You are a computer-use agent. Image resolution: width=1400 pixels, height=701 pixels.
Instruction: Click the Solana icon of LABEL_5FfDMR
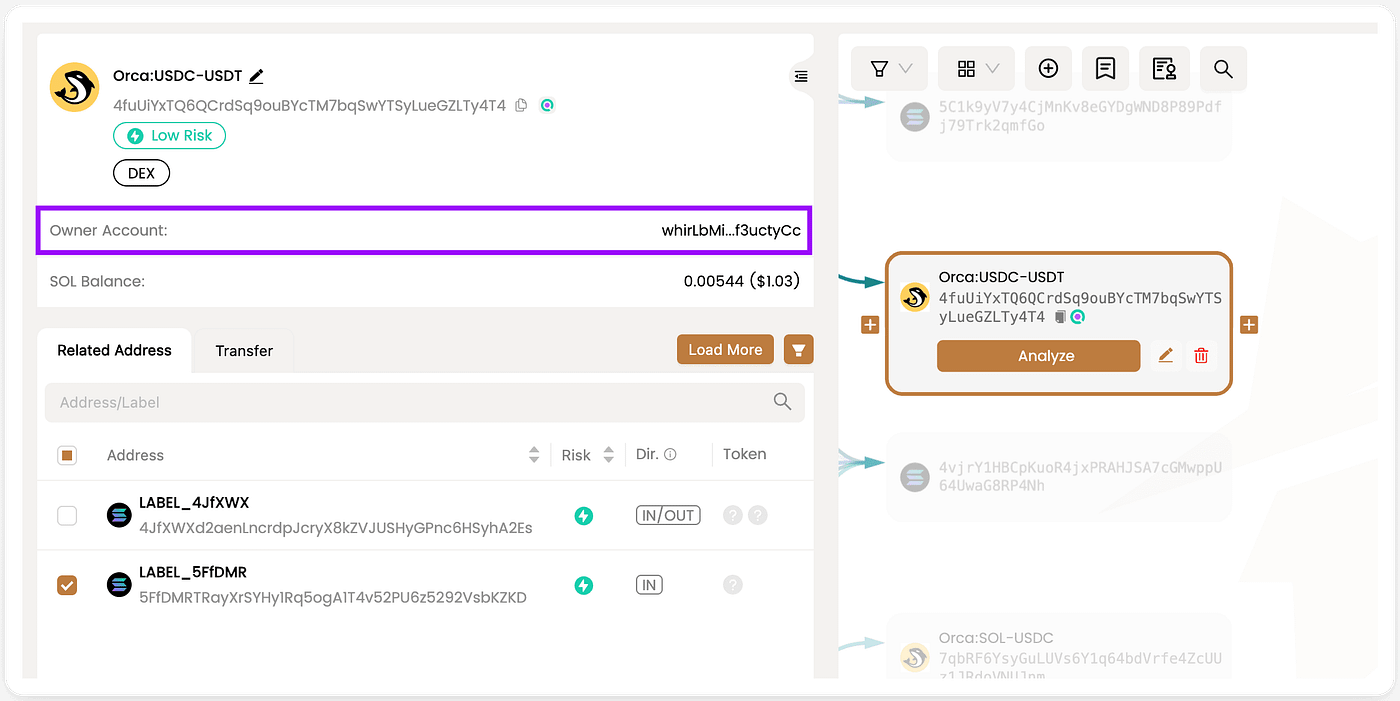pos(119,585)
